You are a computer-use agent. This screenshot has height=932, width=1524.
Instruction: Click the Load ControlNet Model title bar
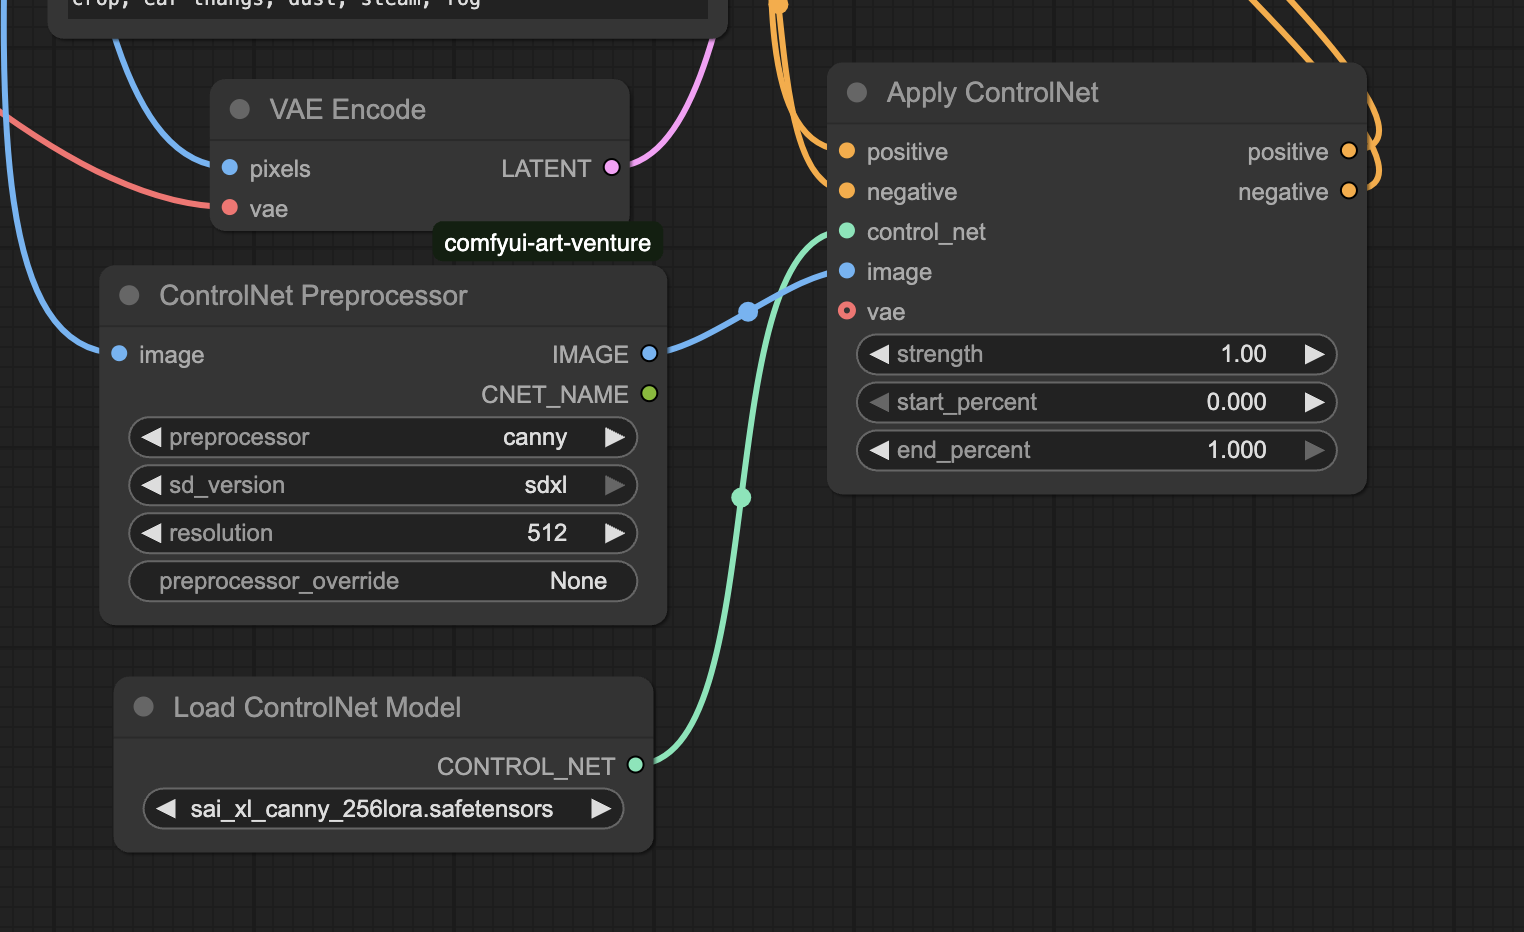384,707
